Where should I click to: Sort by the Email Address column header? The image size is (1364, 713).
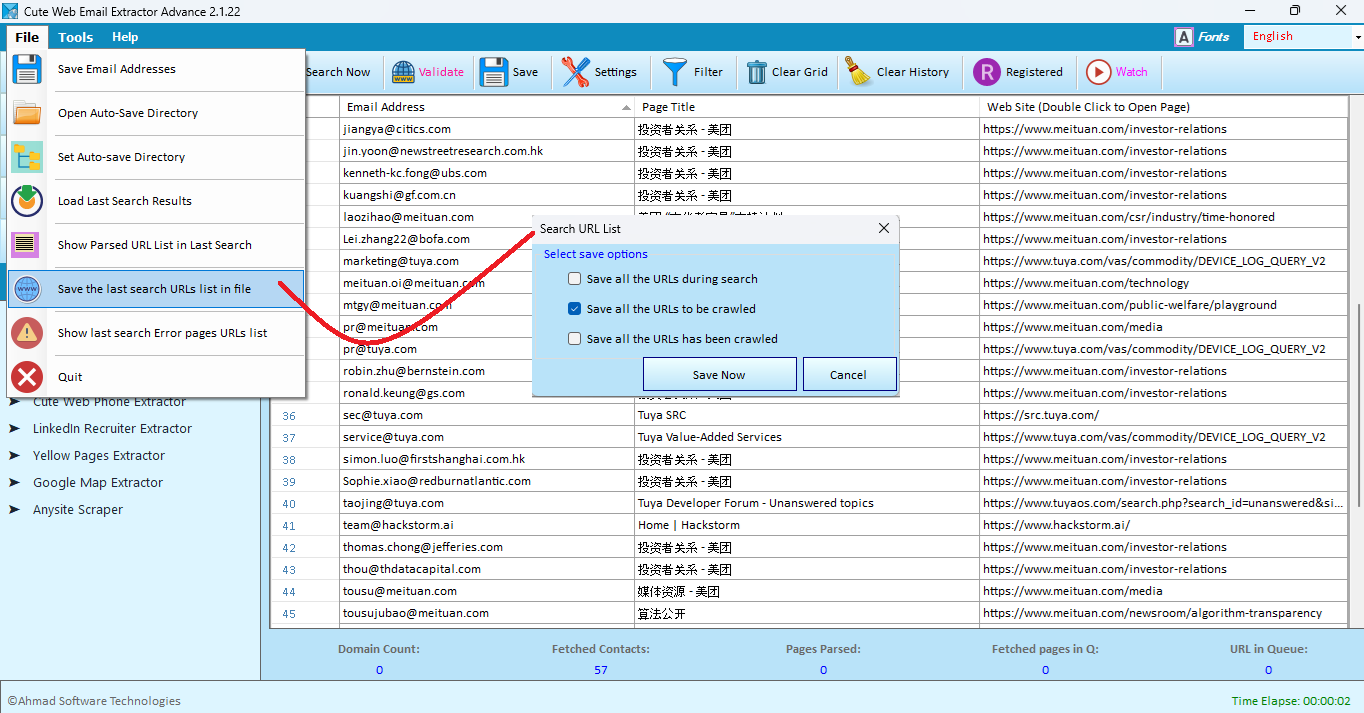point(487,107)
